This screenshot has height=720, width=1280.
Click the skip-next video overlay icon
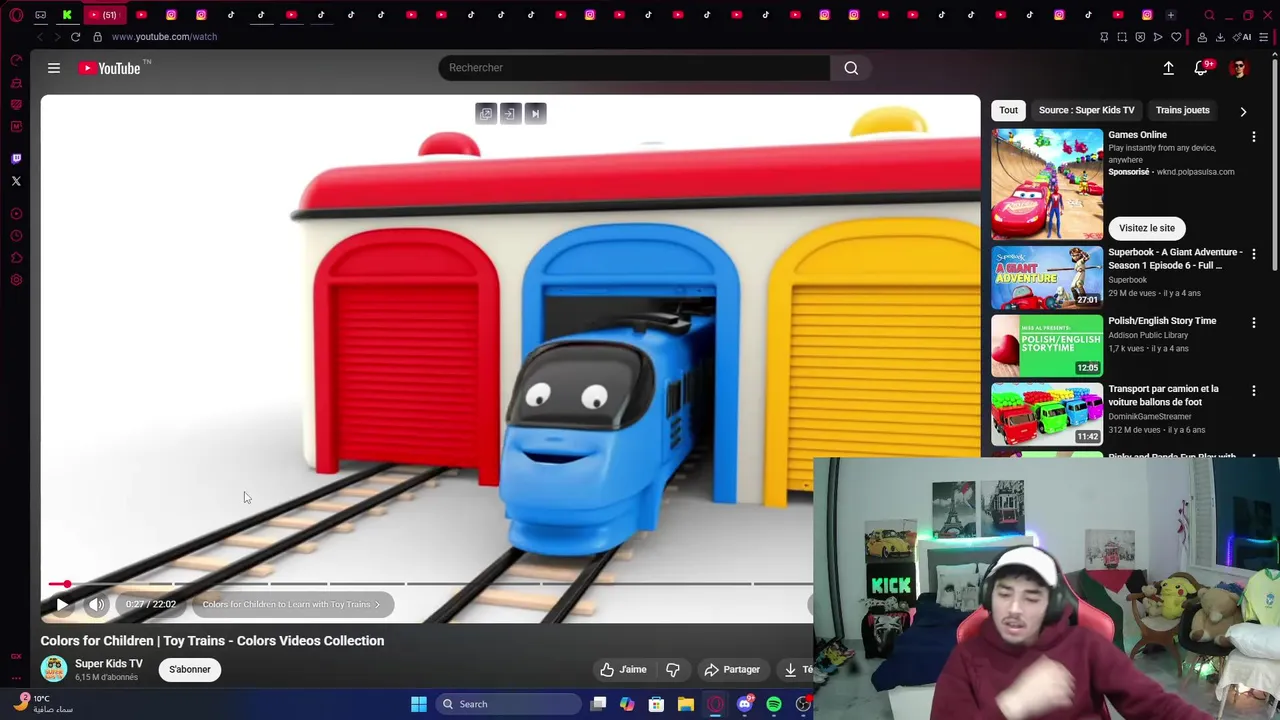point(535,114)
